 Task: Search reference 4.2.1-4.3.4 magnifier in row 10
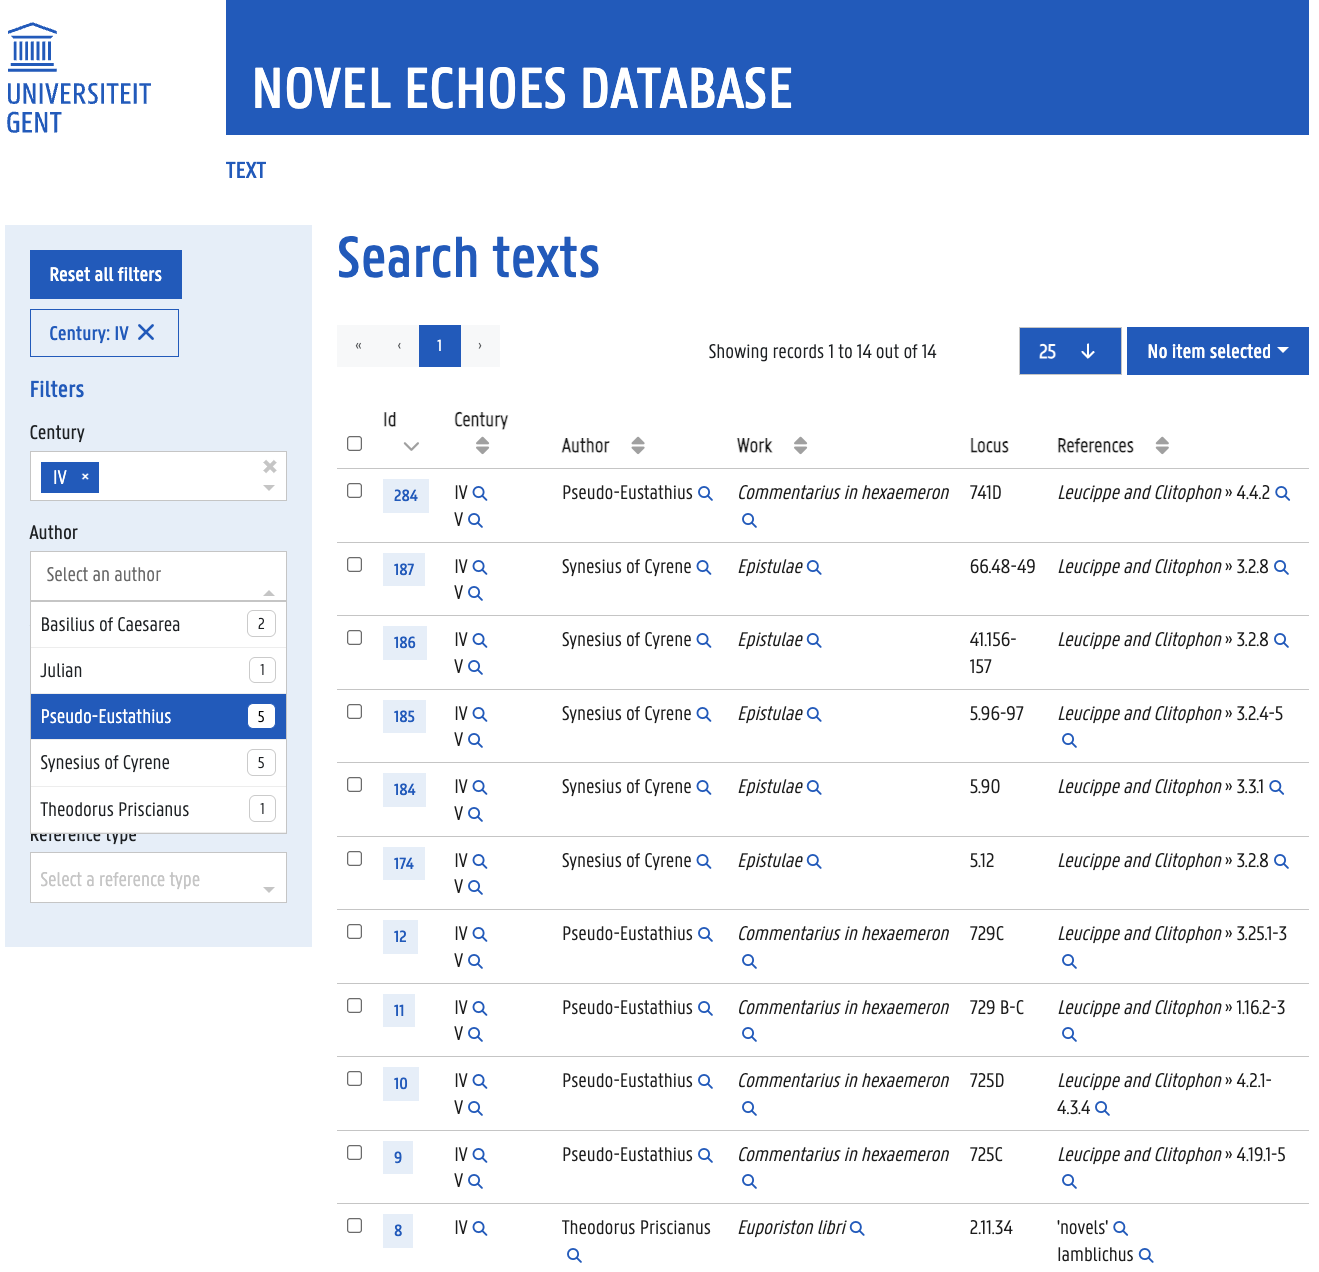[x=1102, y=1108]
